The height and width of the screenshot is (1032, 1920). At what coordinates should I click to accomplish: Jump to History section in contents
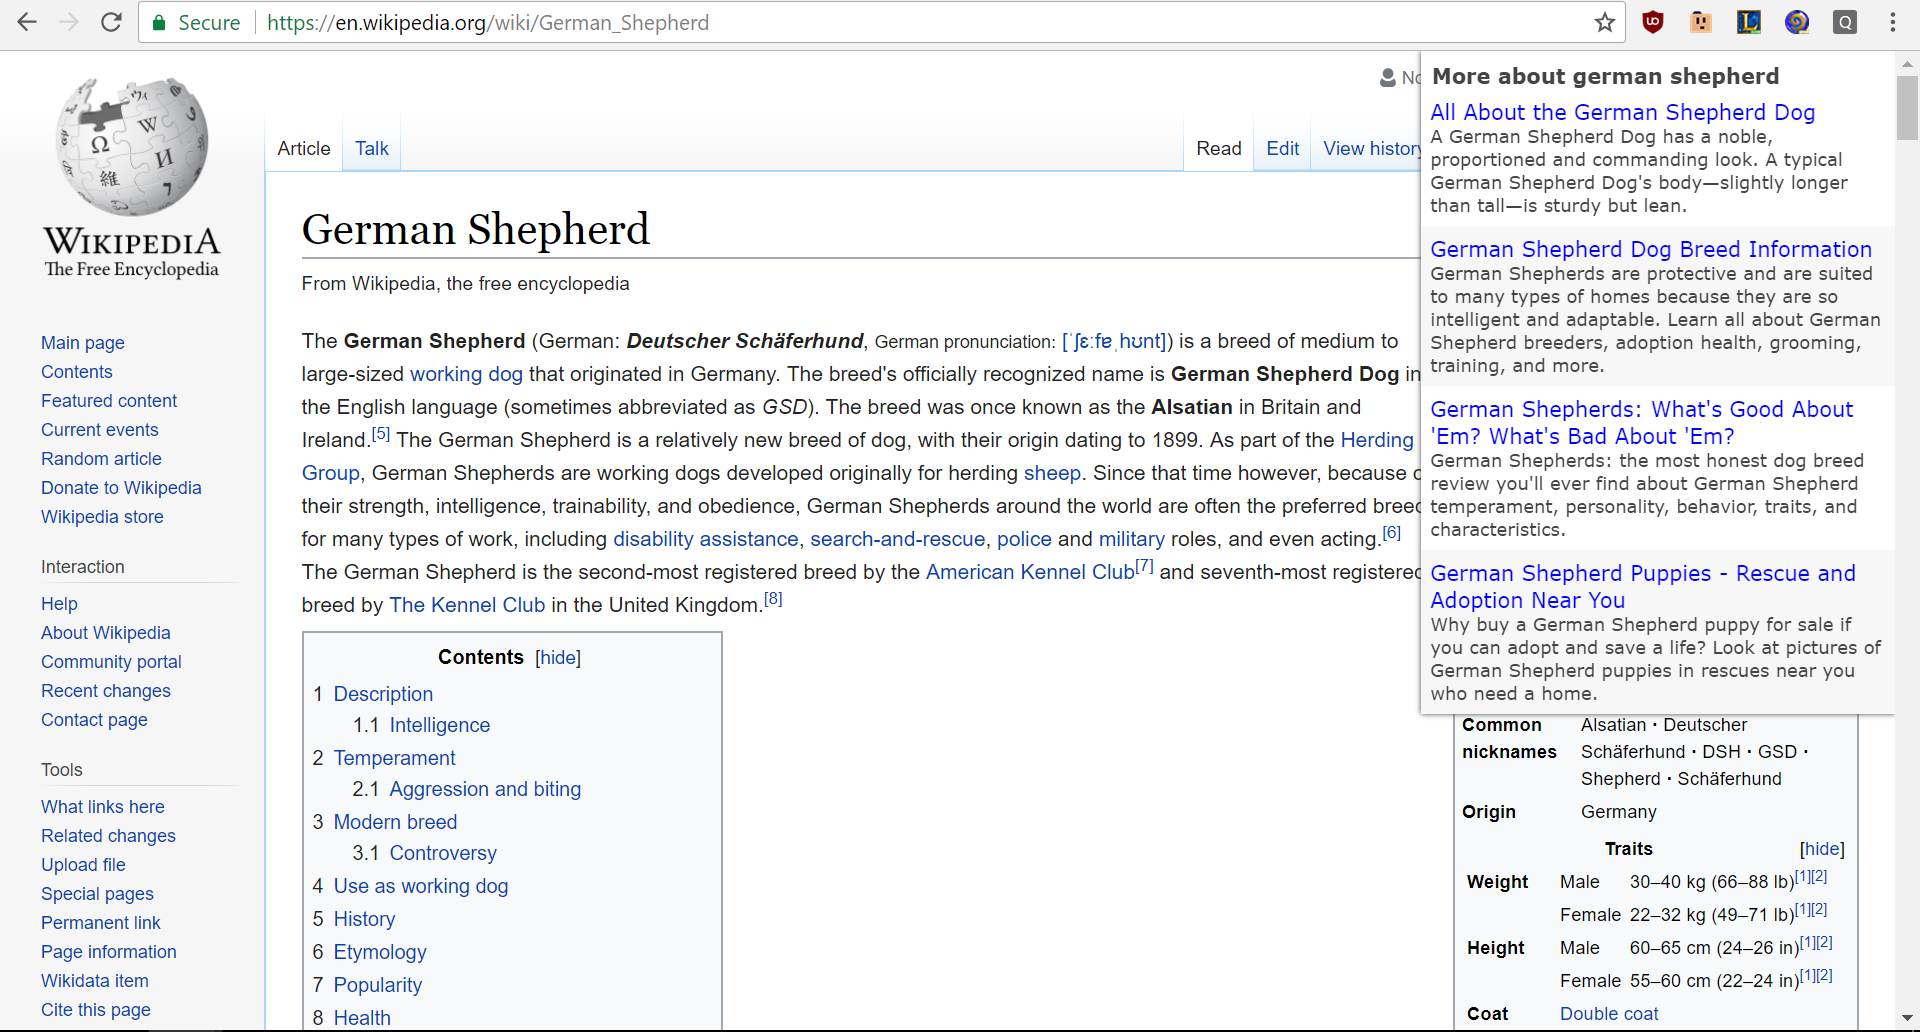[x=364, y=919]
